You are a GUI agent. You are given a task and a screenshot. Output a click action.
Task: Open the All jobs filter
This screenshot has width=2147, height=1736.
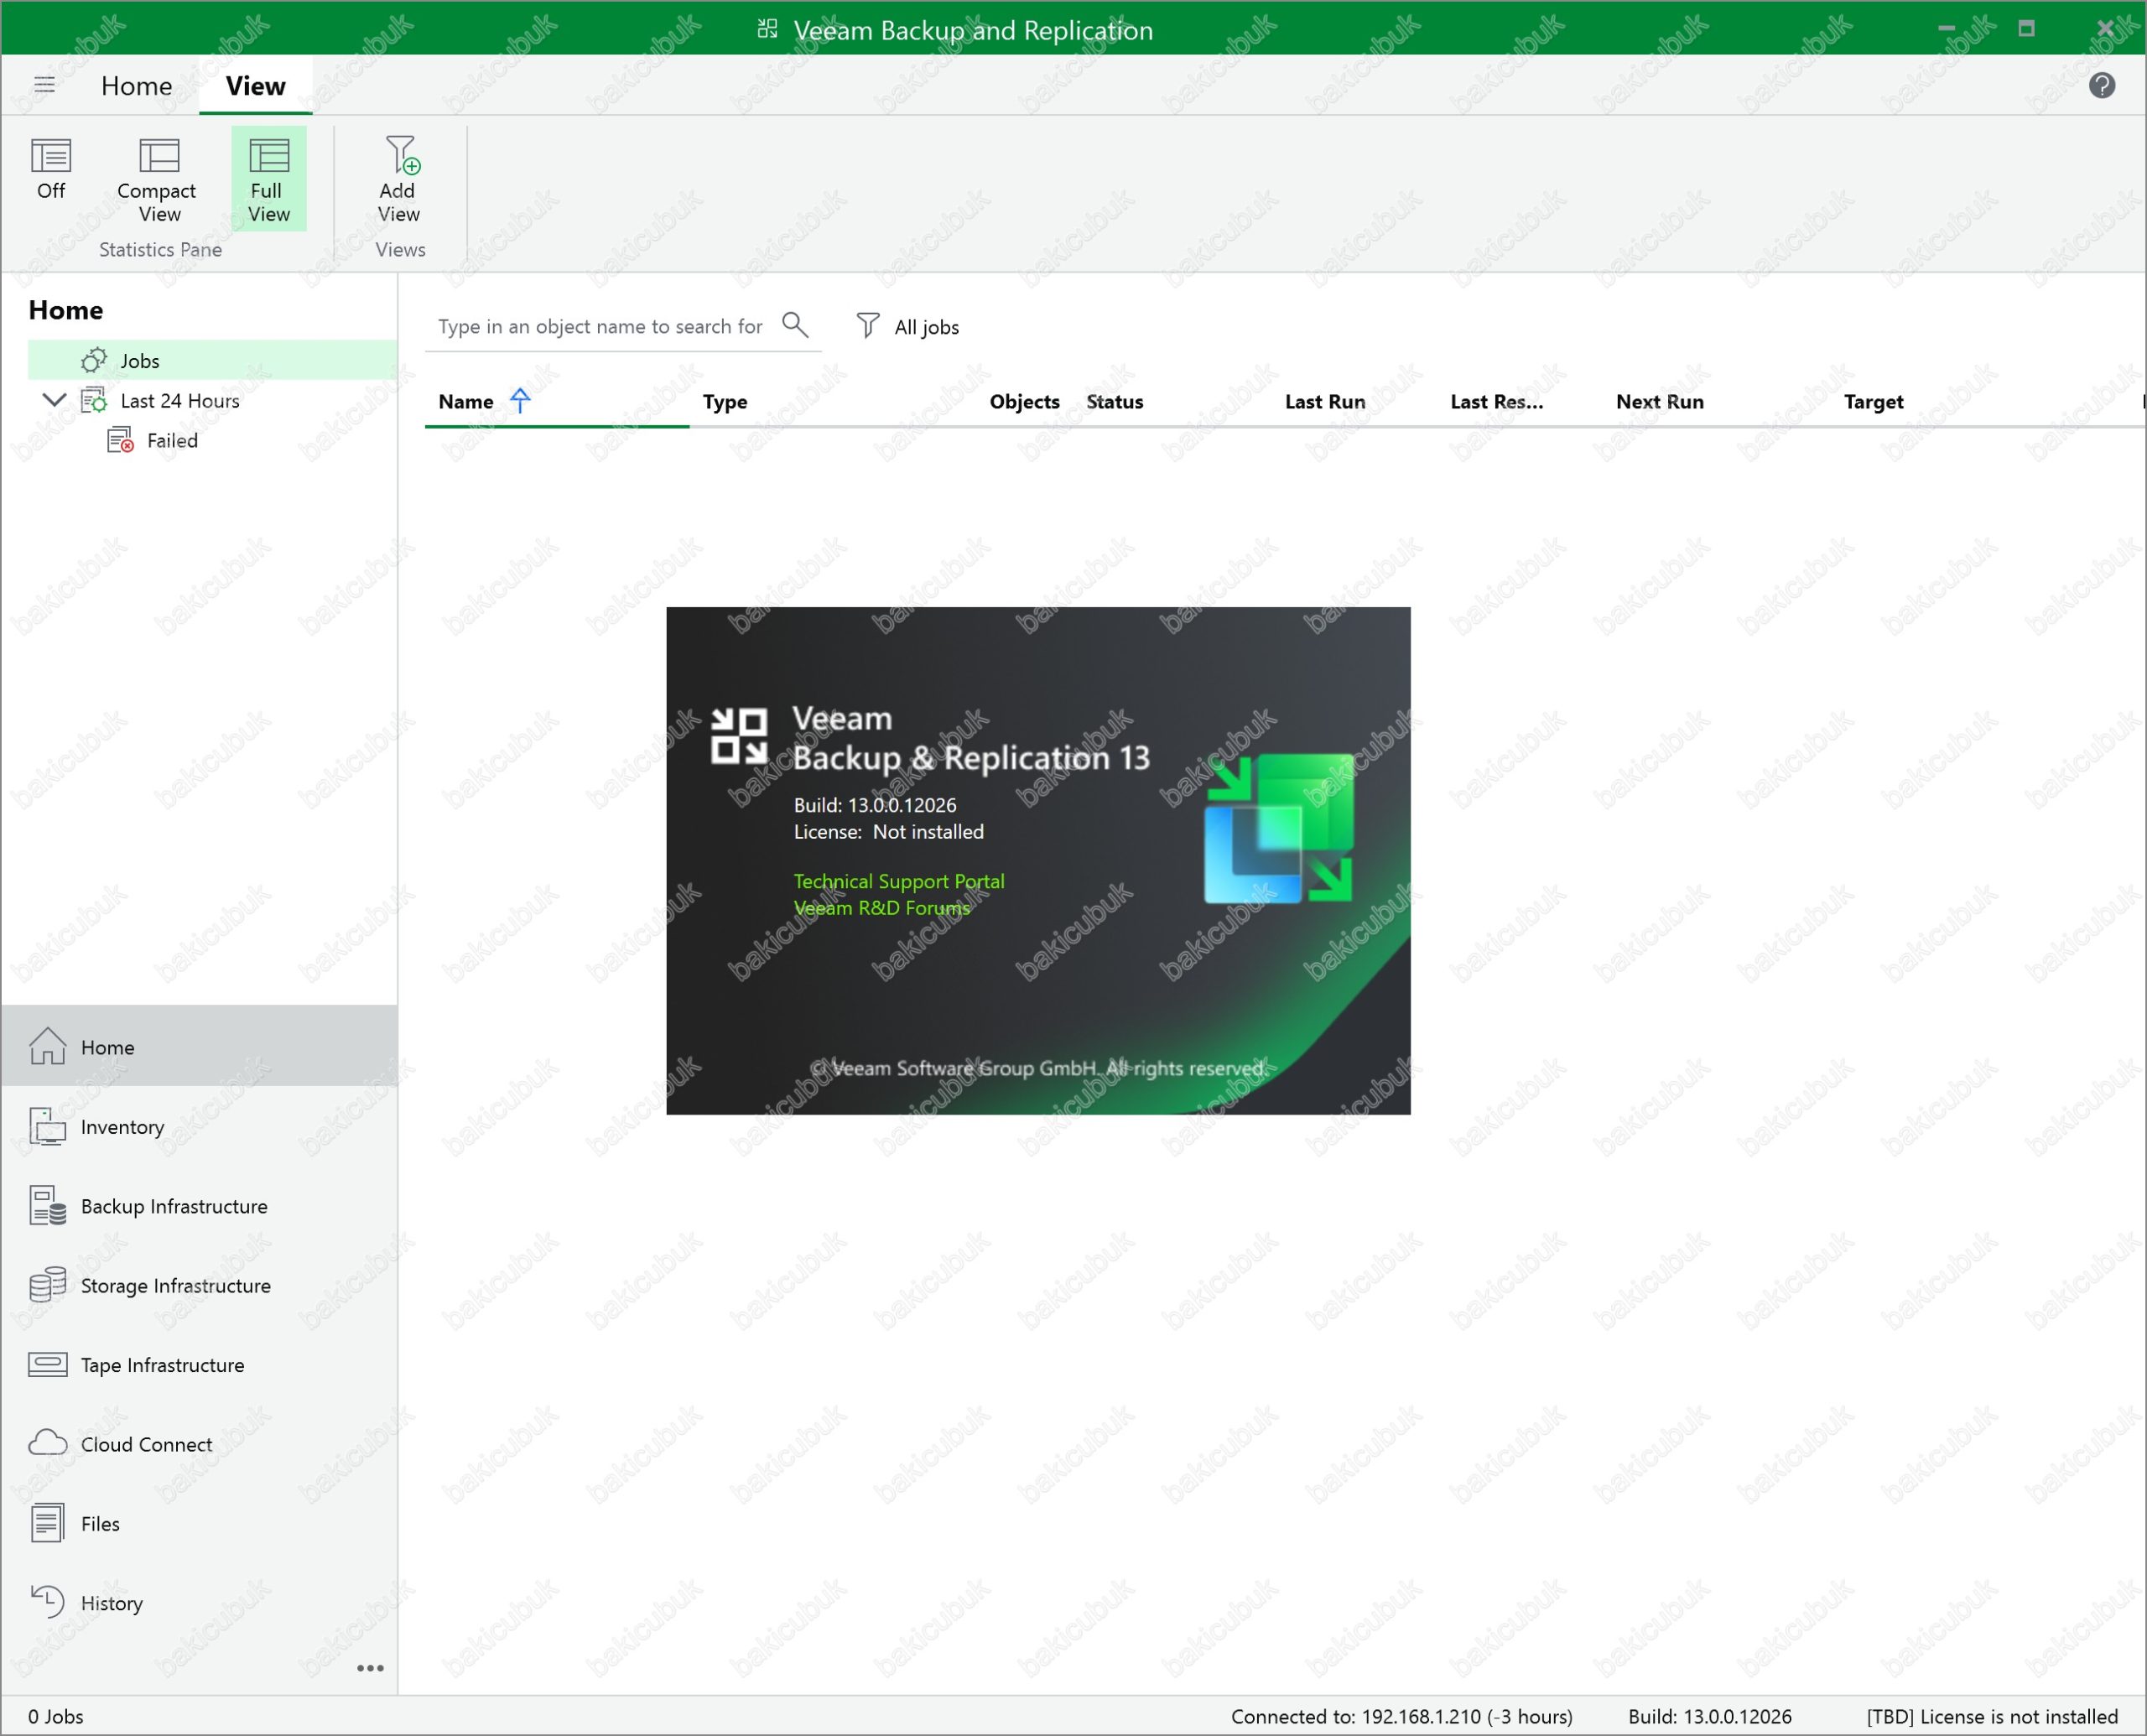[x=926, y=327]
